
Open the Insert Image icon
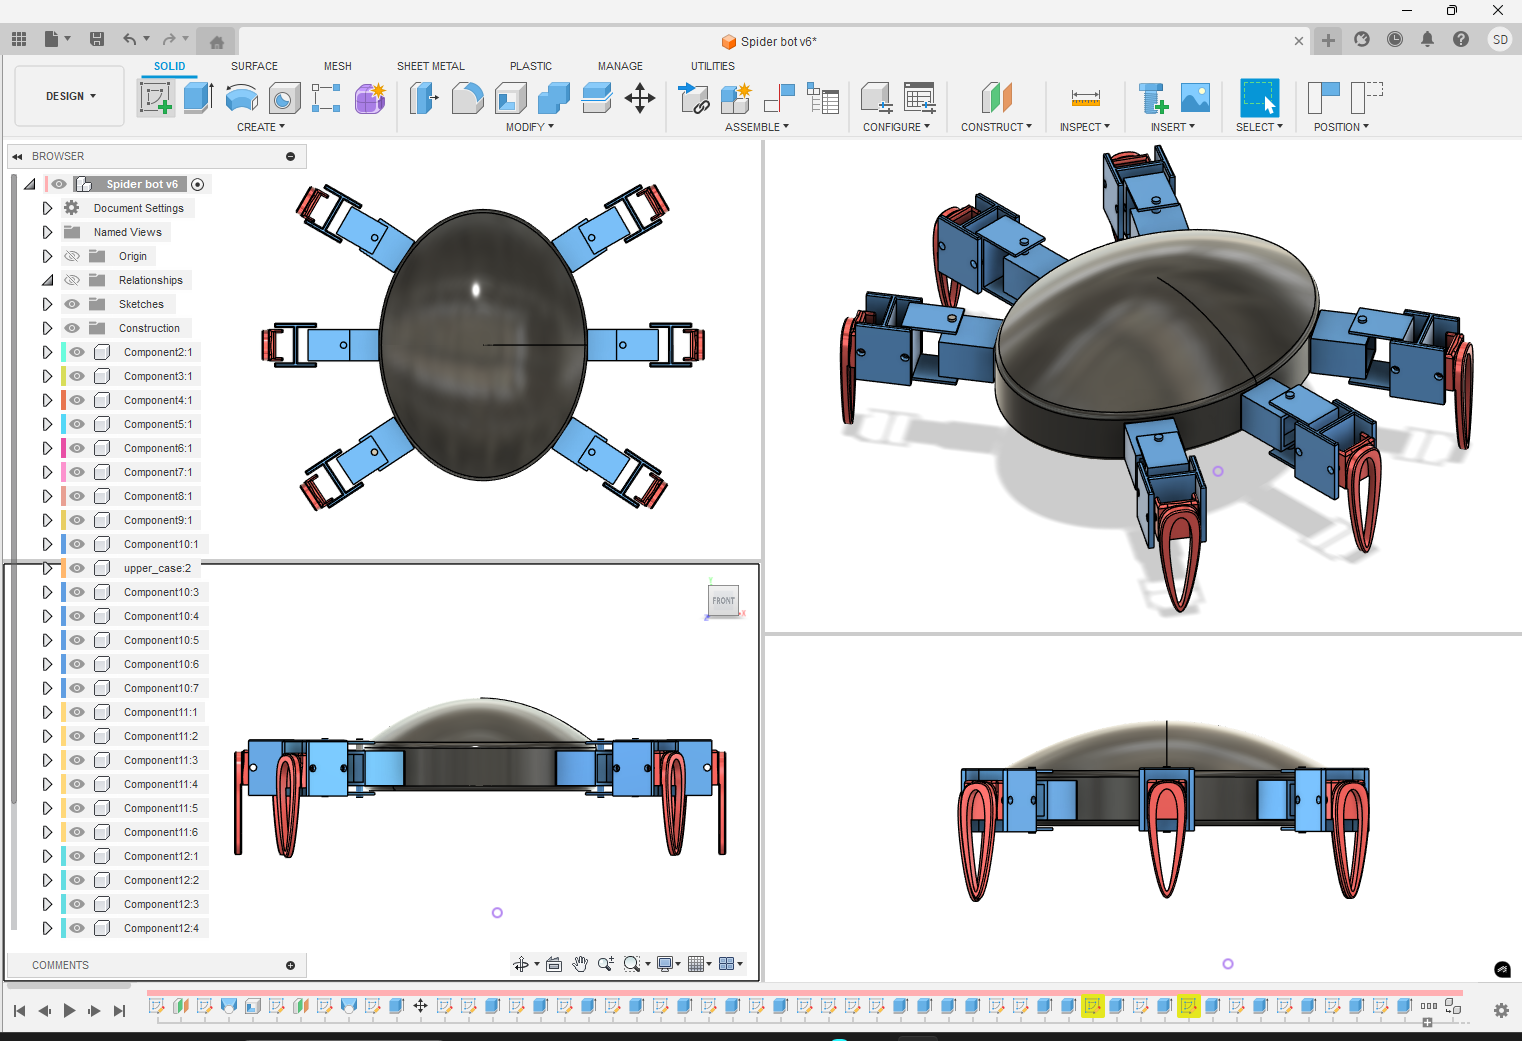pyautogui.click(x=1195, y=98)
